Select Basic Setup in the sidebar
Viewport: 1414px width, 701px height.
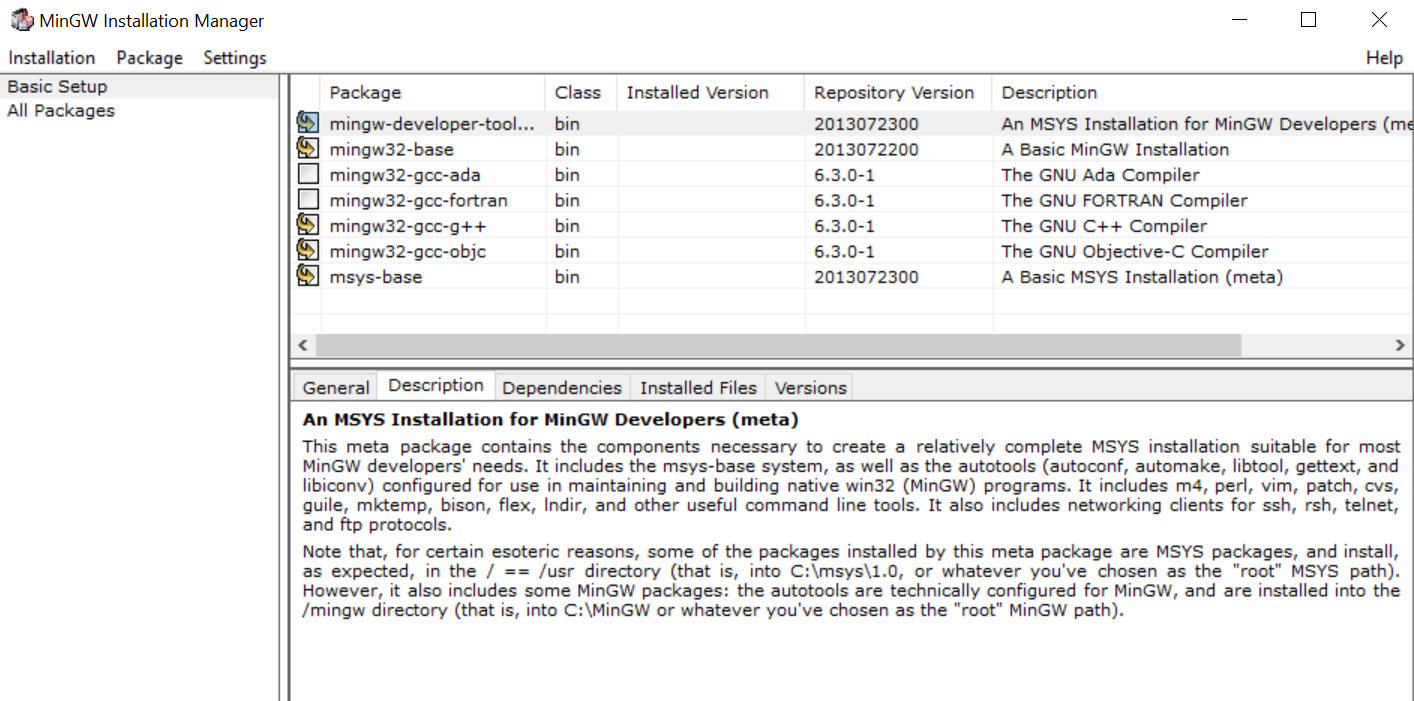pos(140,86)
